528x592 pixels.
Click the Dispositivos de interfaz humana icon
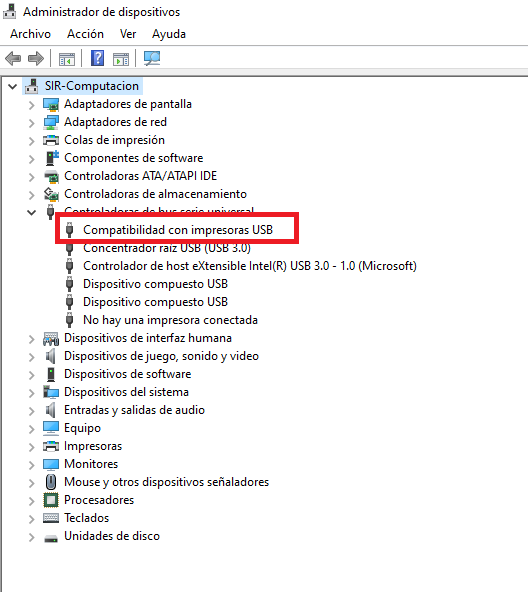(x=51, y=339)
